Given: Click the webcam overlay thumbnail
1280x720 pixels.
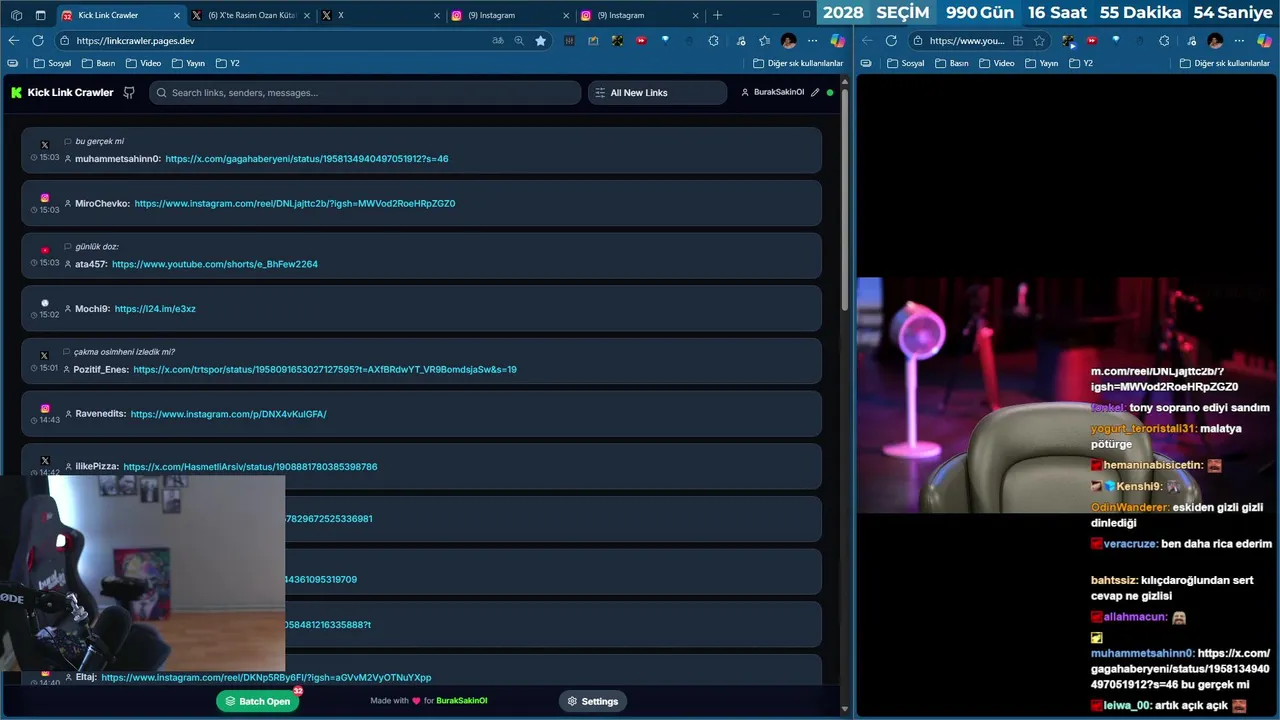Looking at the screenshot, I should [142, 574].
